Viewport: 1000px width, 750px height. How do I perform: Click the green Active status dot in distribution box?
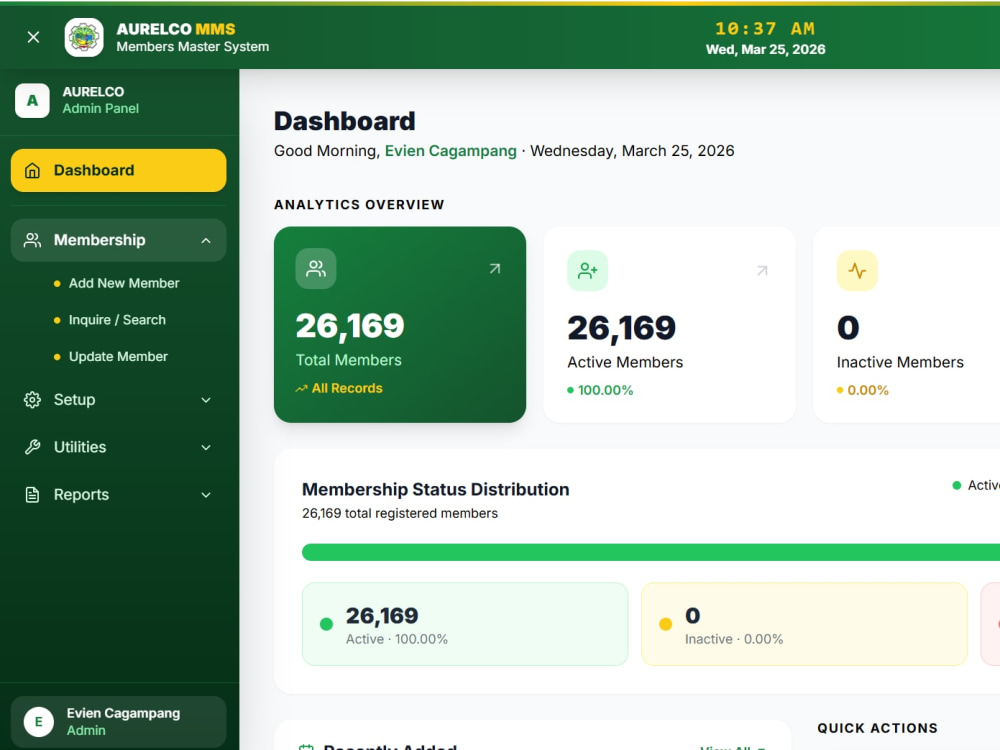[x=327, y=624]
